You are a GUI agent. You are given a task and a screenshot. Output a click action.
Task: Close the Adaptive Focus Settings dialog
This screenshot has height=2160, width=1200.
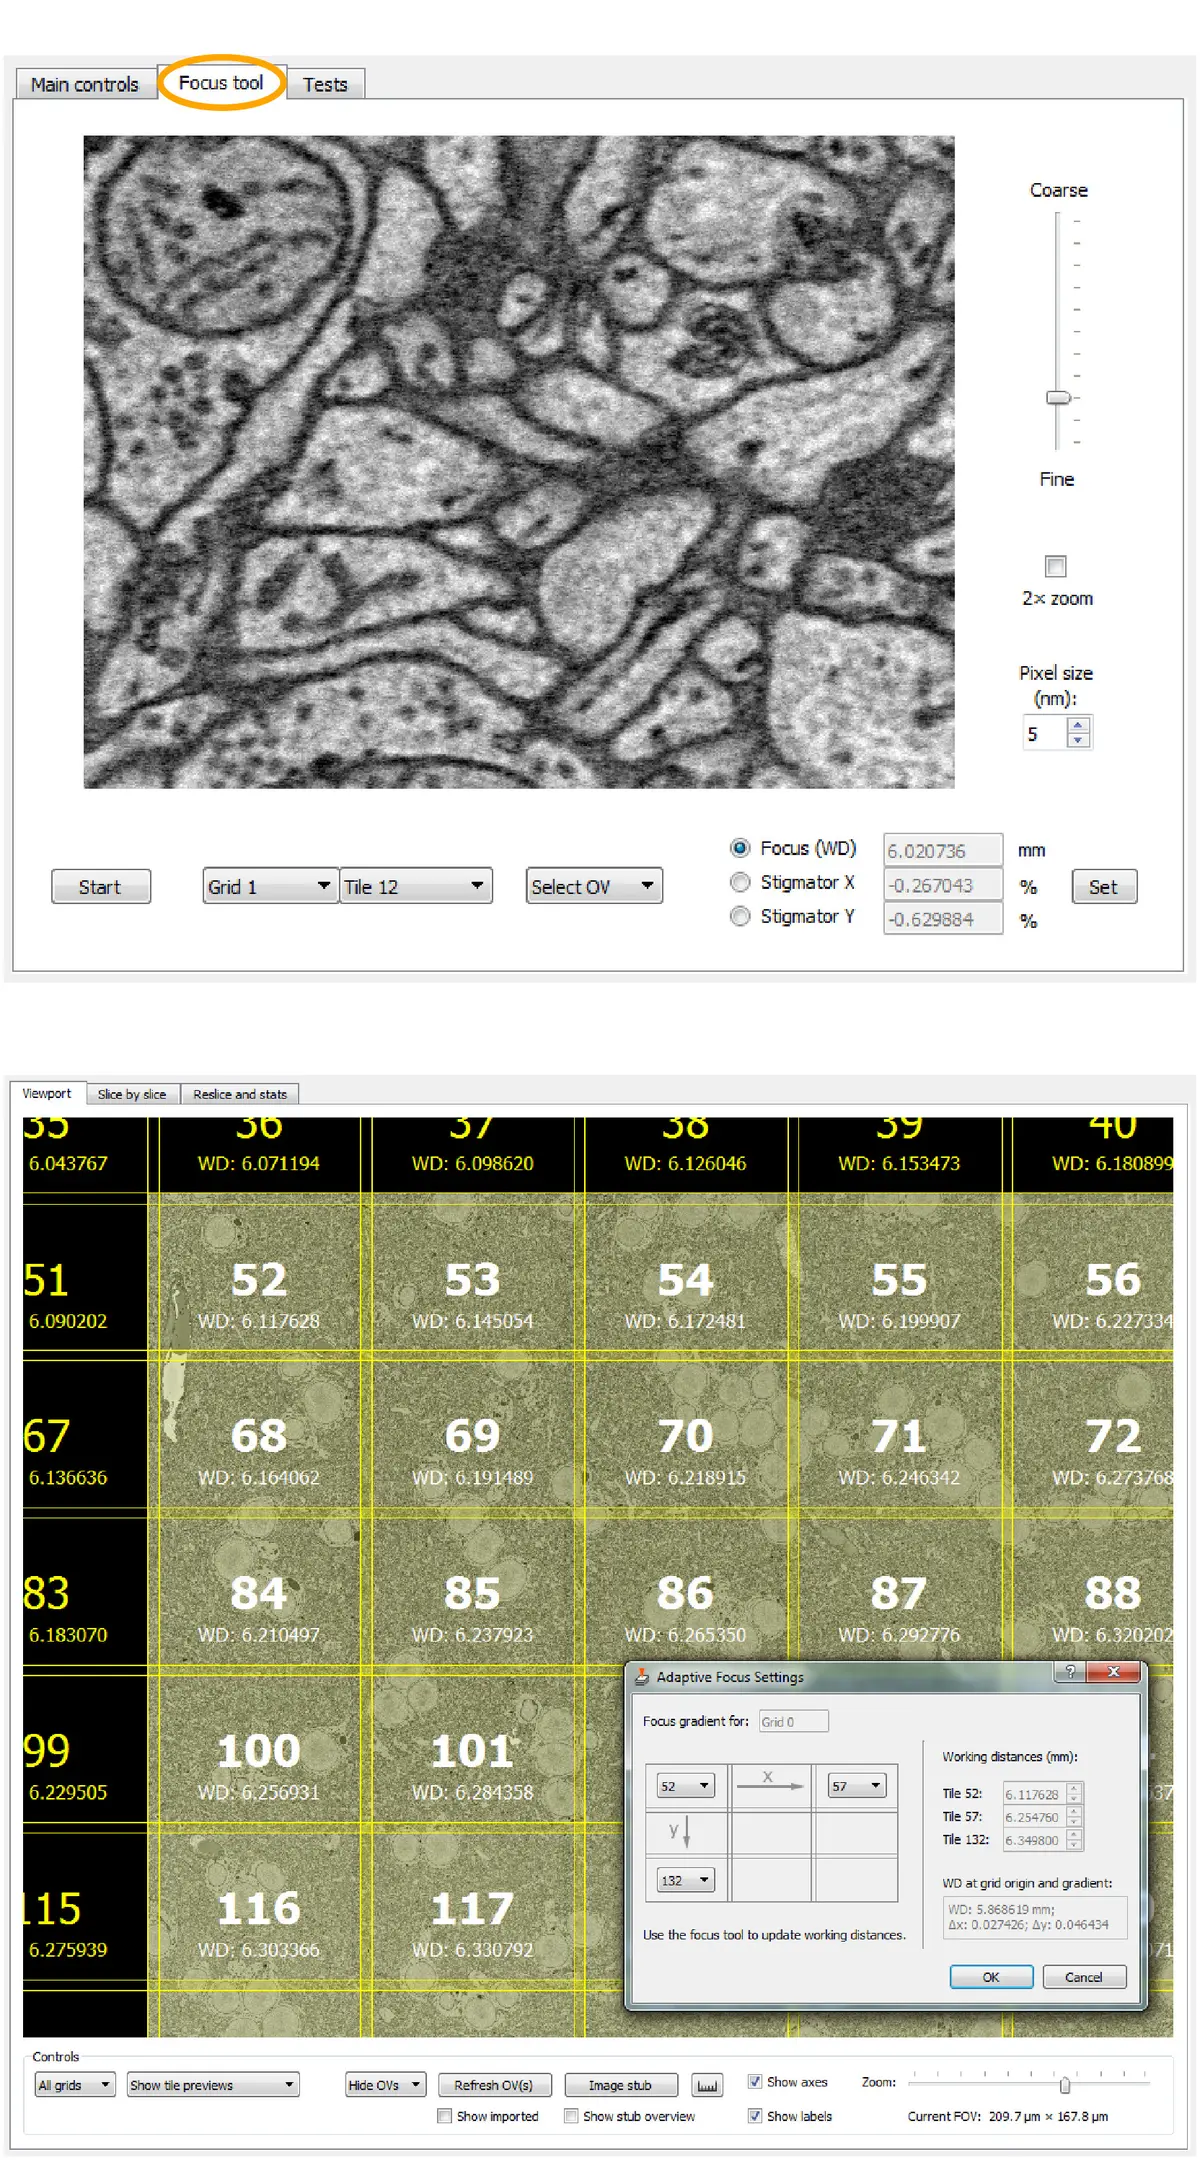(1113, 1672)
